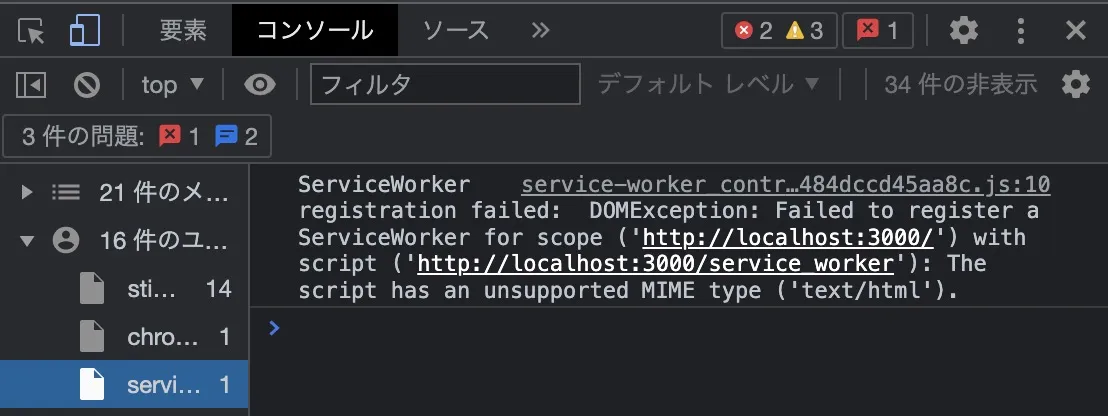1108x416 pixels.
Task: Click the errors and warnings counter
Action: point(779,30)
